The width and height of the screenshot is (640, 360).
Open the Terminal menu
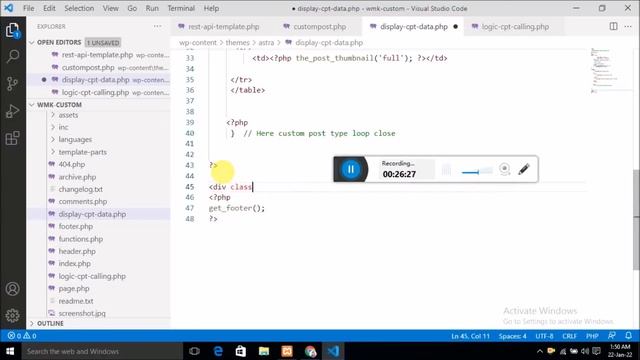pyautogui.click(x=181, y=8)
